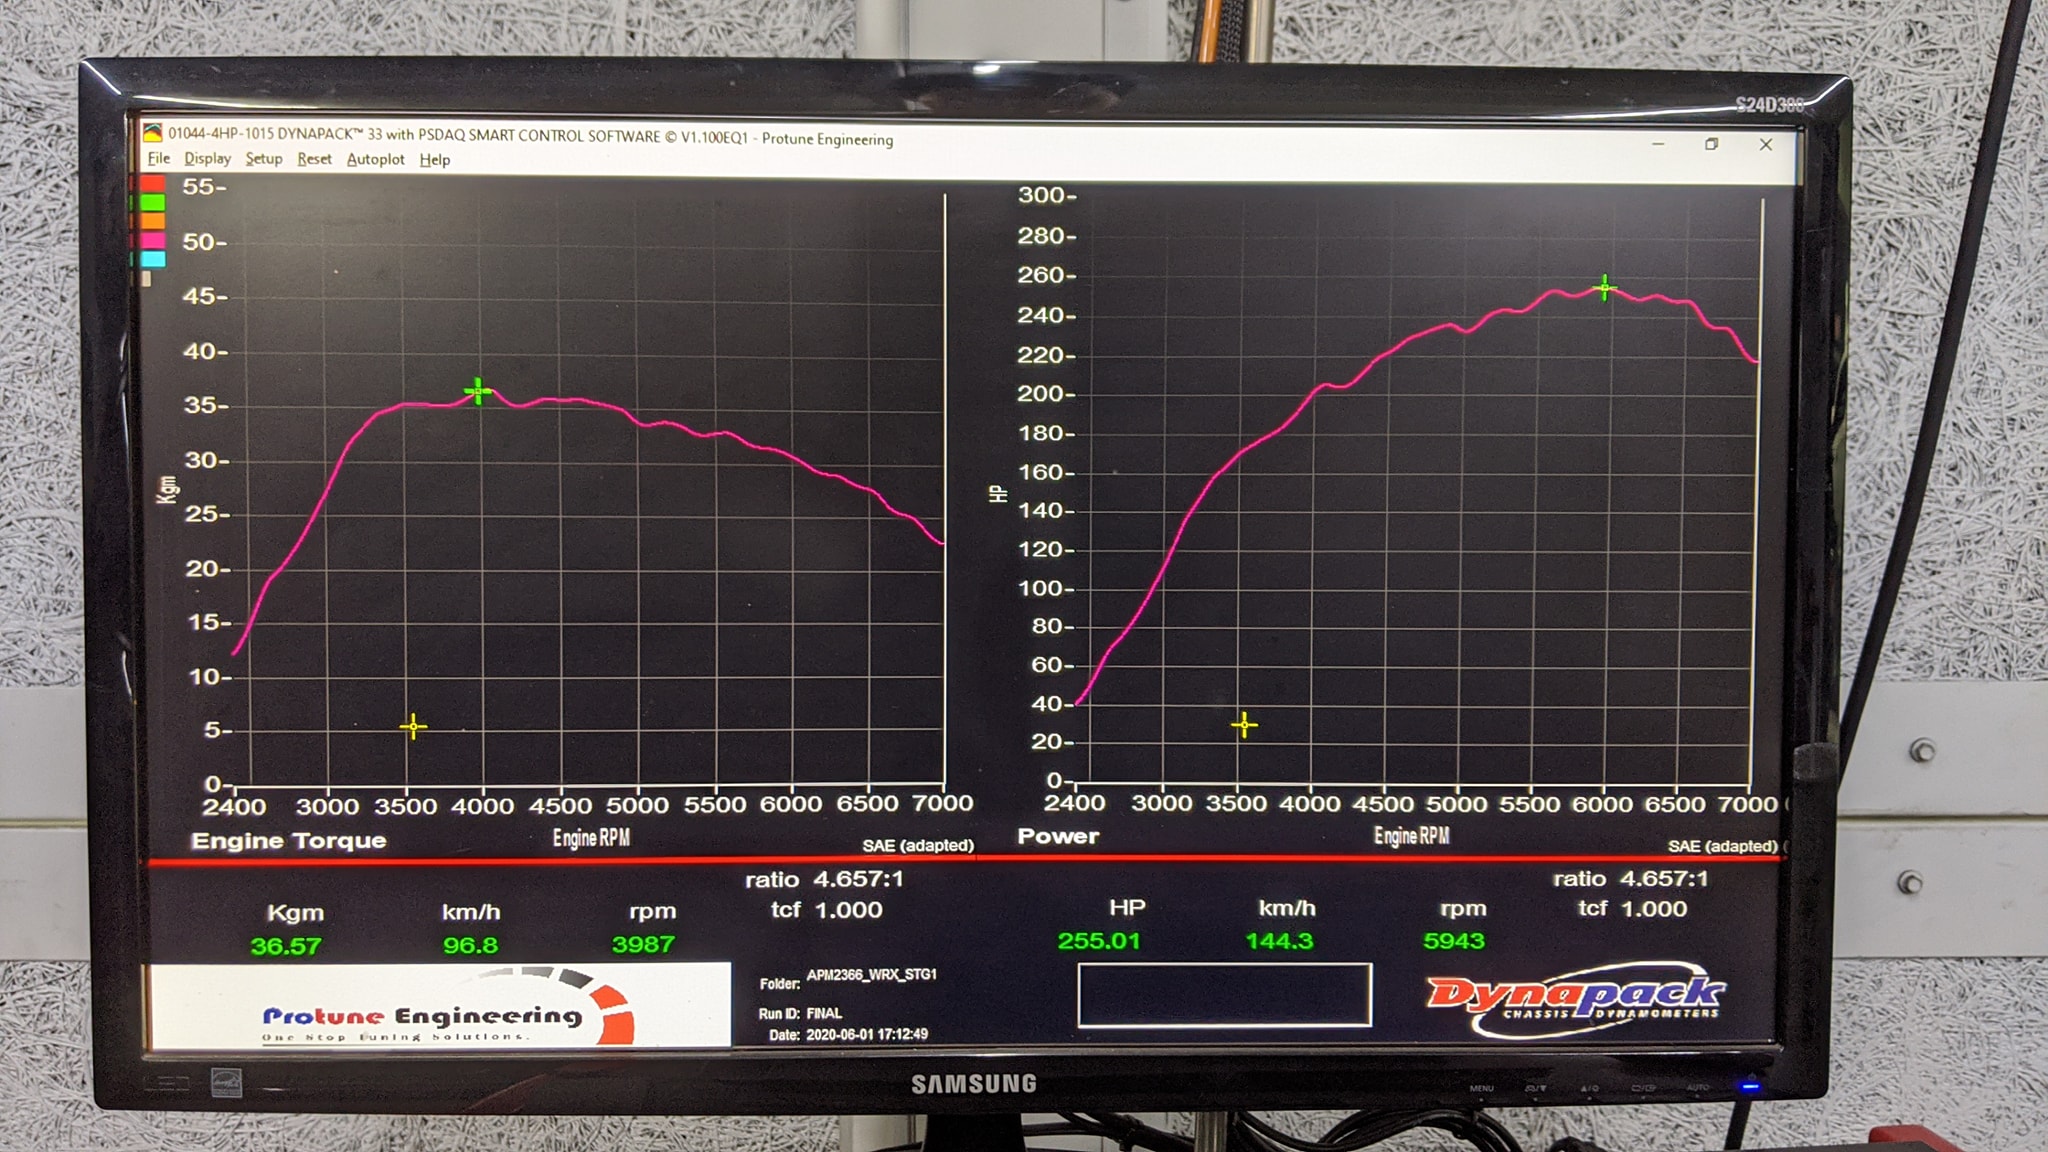Click the yellow cursor marker on power graph
Image resolution: width=2048 pixels, height=1152 pixels.
coord(1244,724)
